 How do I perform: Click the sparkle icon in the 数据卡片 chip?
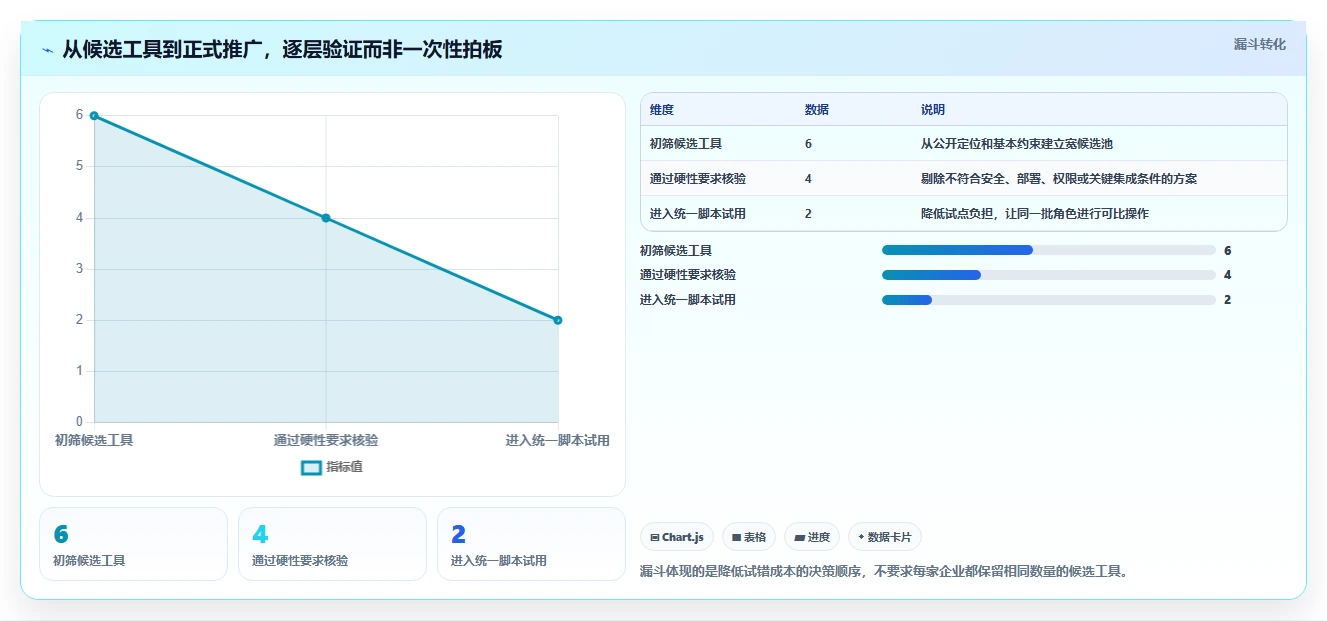click(861, 537)
